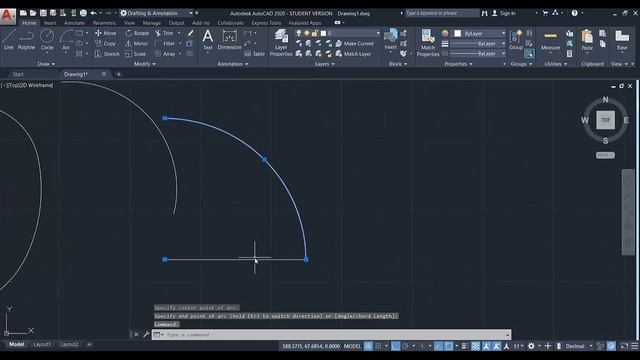Viewport: 640px width, 360px height.
Task: Toggle drawing grid display in status bar
Action: [368, 346]
